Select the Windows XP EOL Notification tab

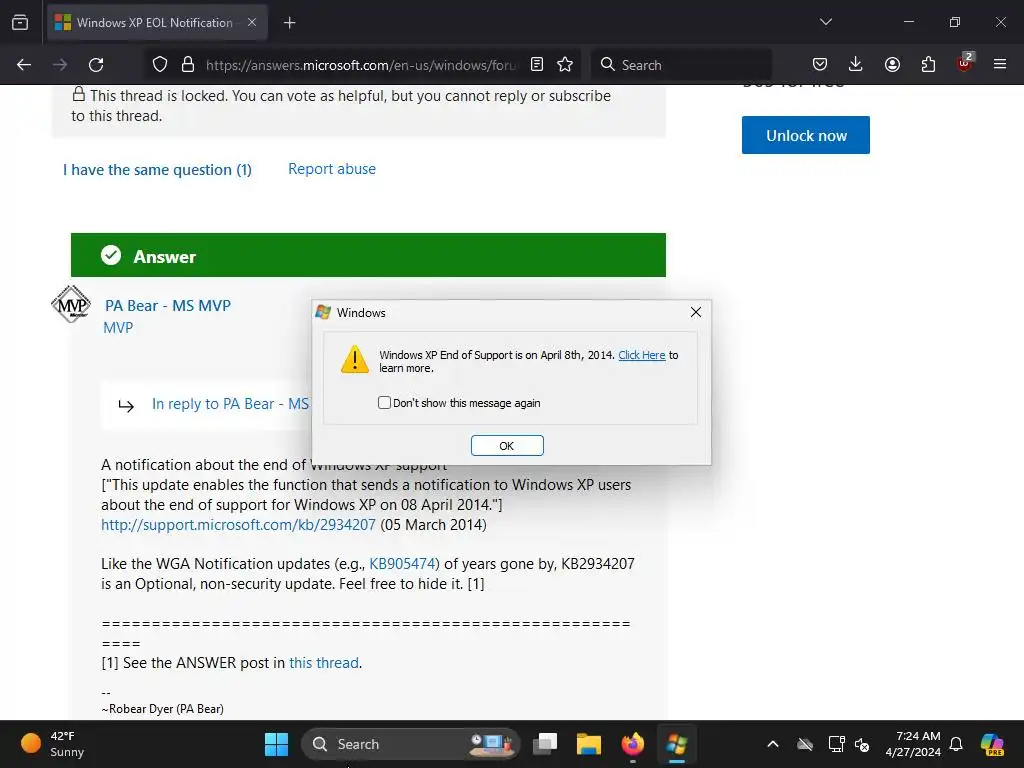click(157, 23)
